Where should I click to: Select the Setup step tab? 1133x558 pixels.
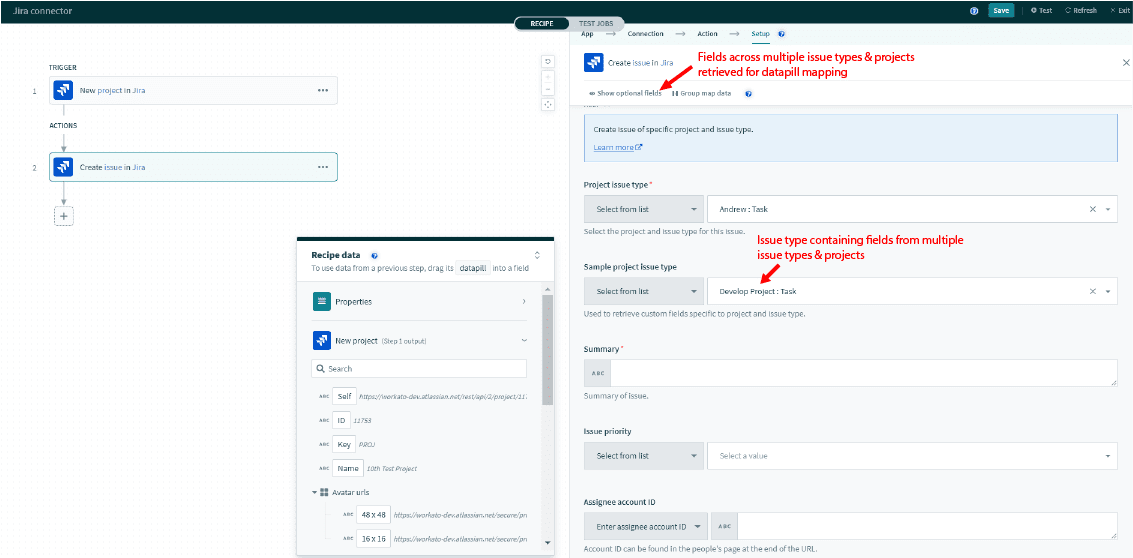point(761,34)
